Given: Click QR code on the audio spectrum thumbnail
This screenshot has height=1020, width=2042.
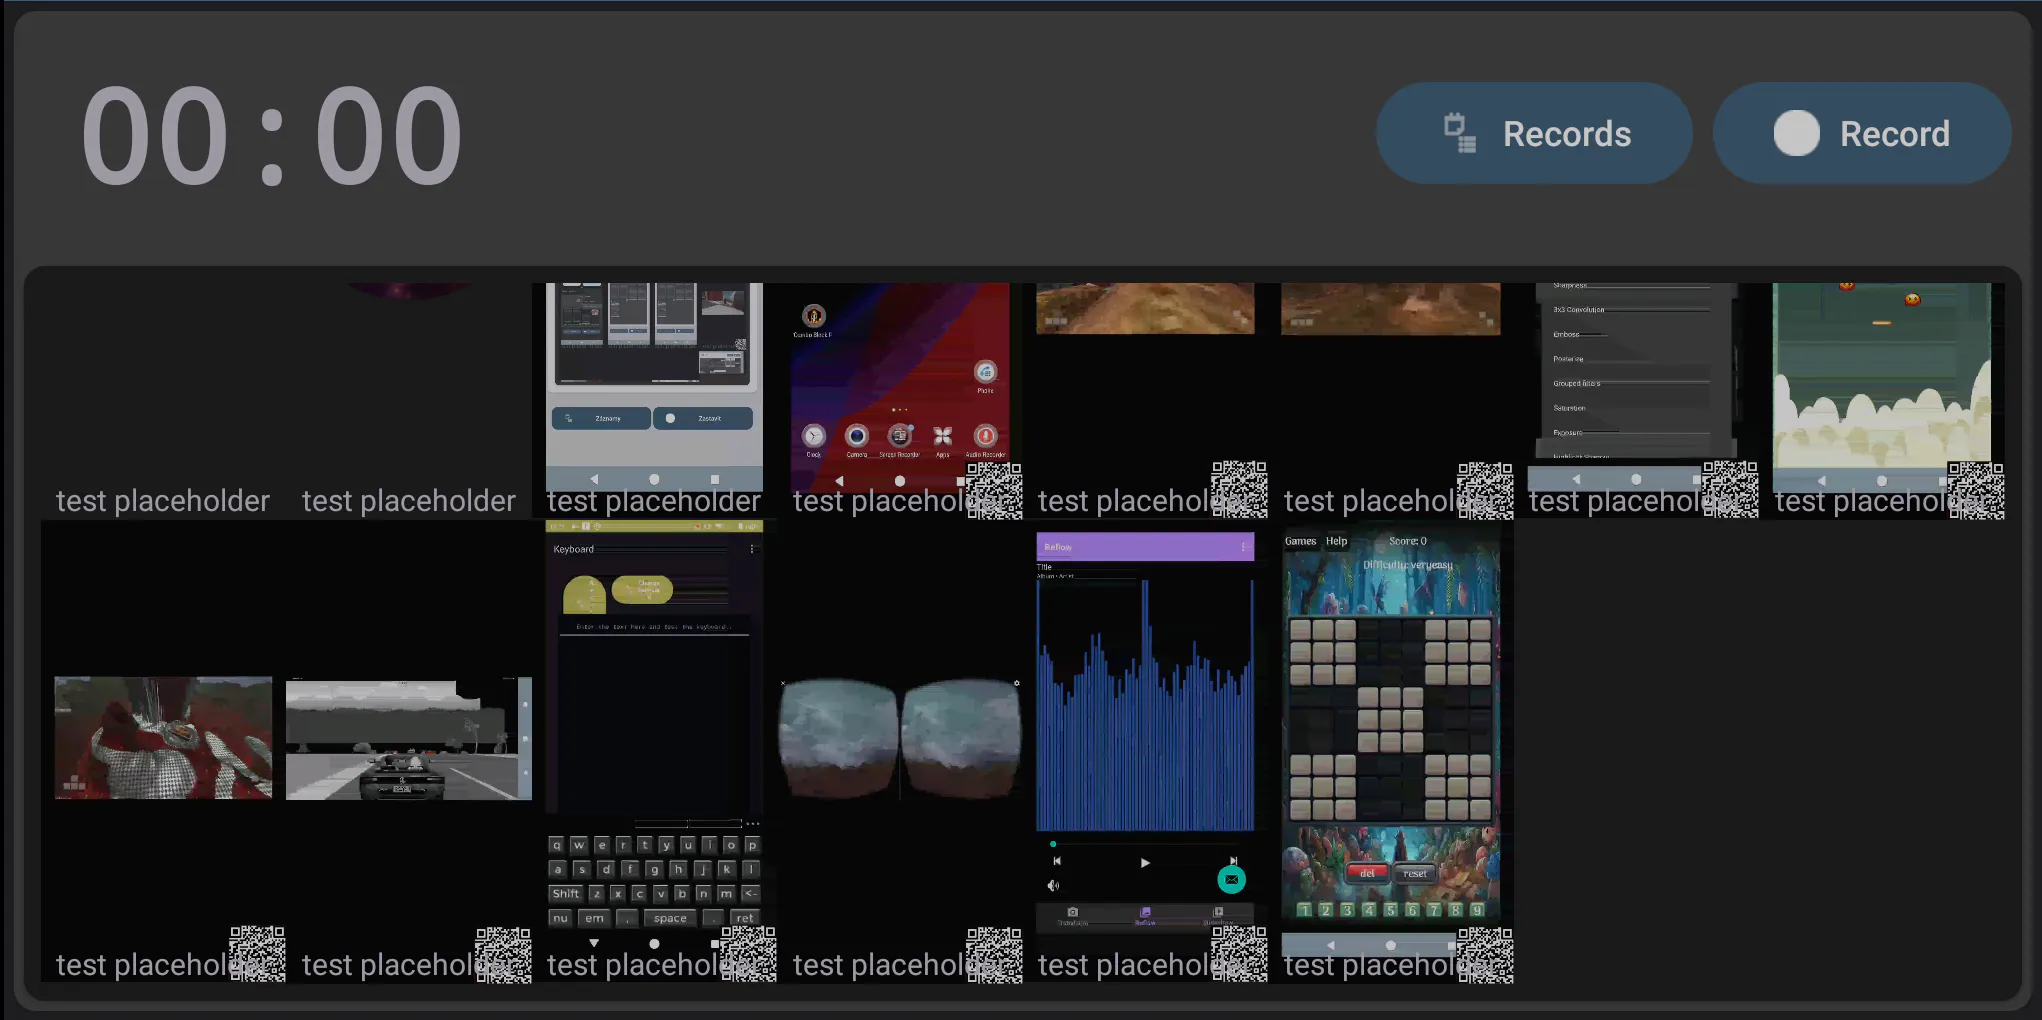Looking at the screenshot, I should [1240, 955].
